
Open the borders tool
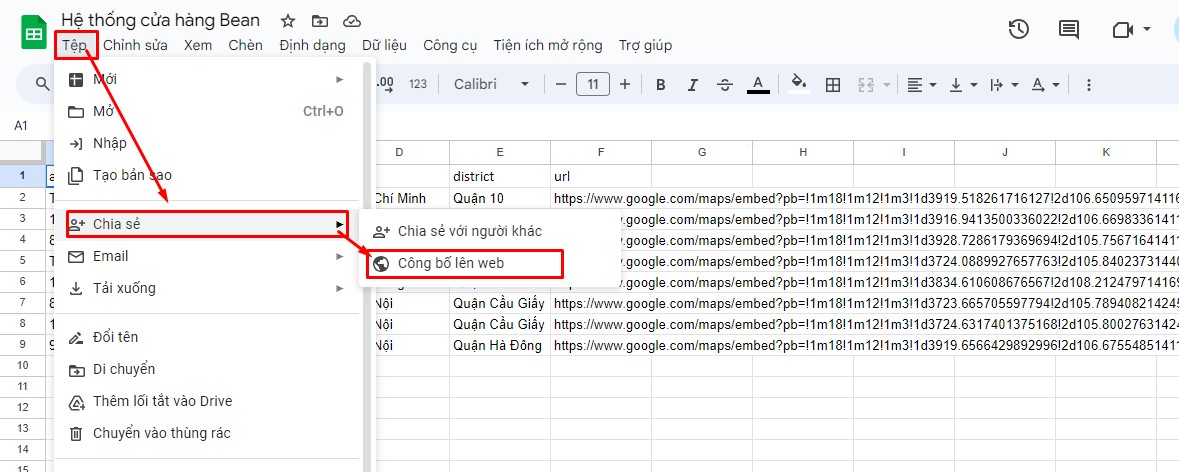coord(832,84)
